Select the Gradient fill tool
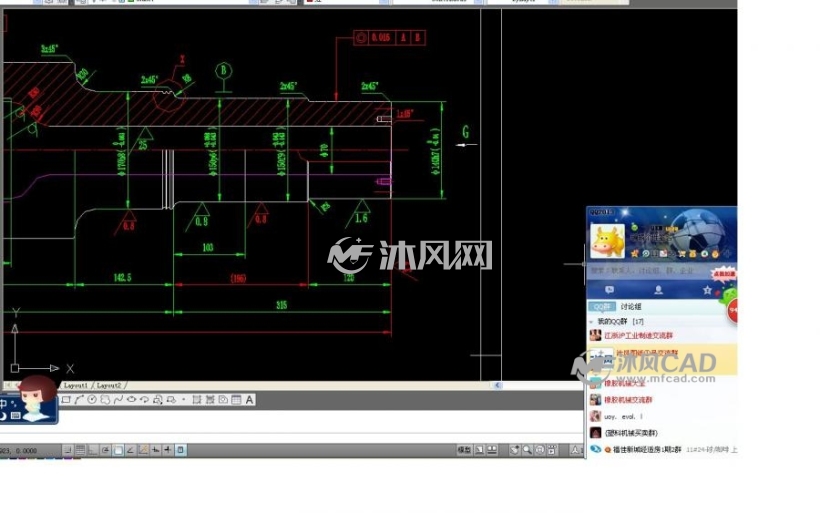 [x=210, y=400]
